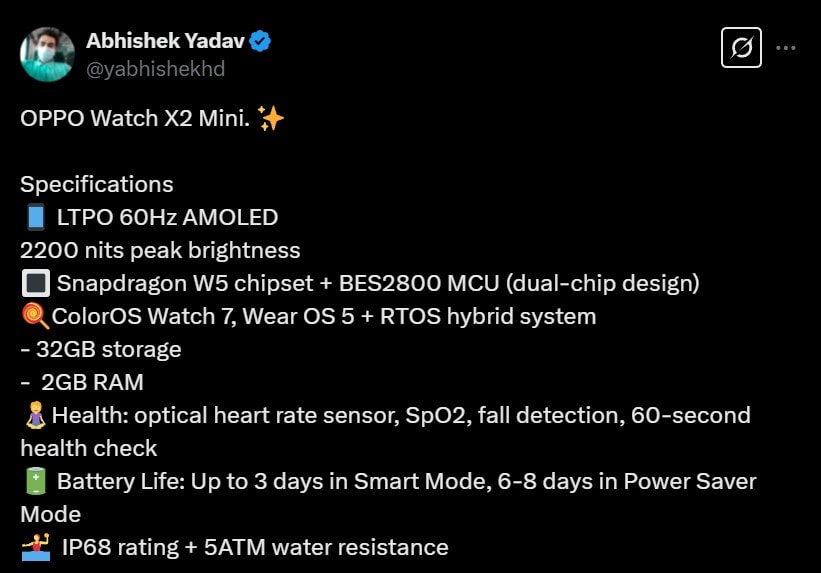Viewport: 821px width, 573px height.
Task: Click the blue verified badge
Action: (261, 41)
